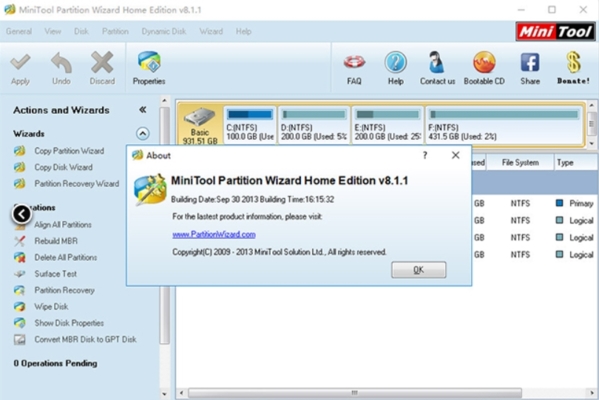
Task: Click the Type column header
Action: tap(575, 163)
